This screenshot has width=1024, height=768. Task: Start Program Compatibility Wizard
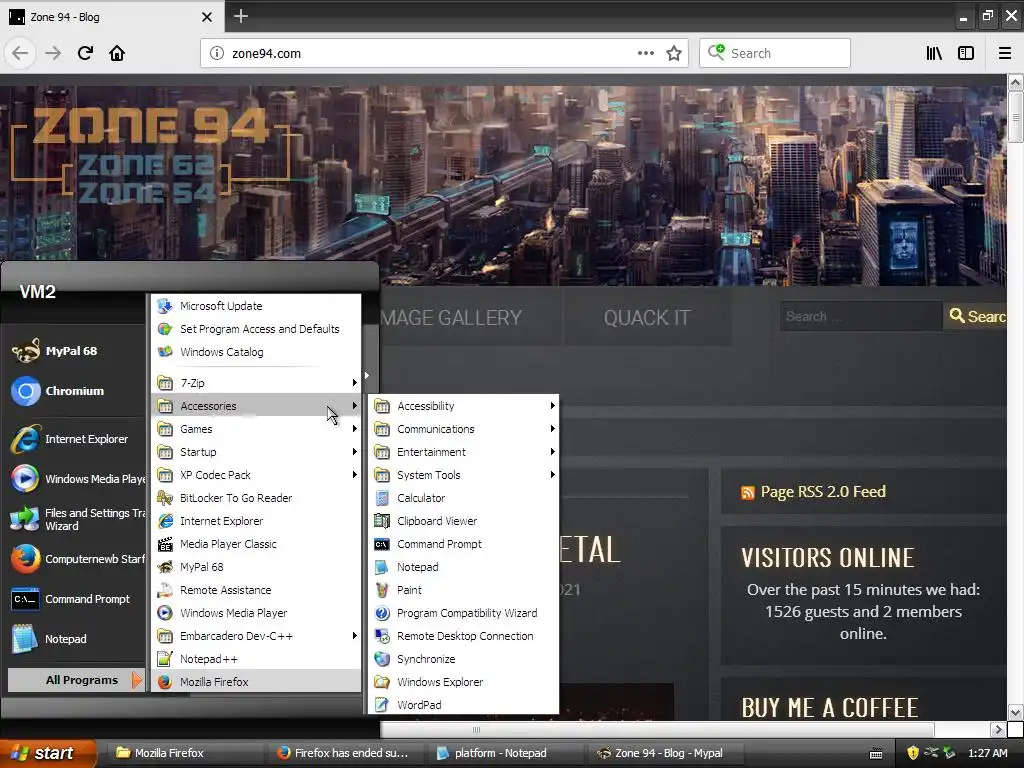pyautogui.click(x=463, y=613)
